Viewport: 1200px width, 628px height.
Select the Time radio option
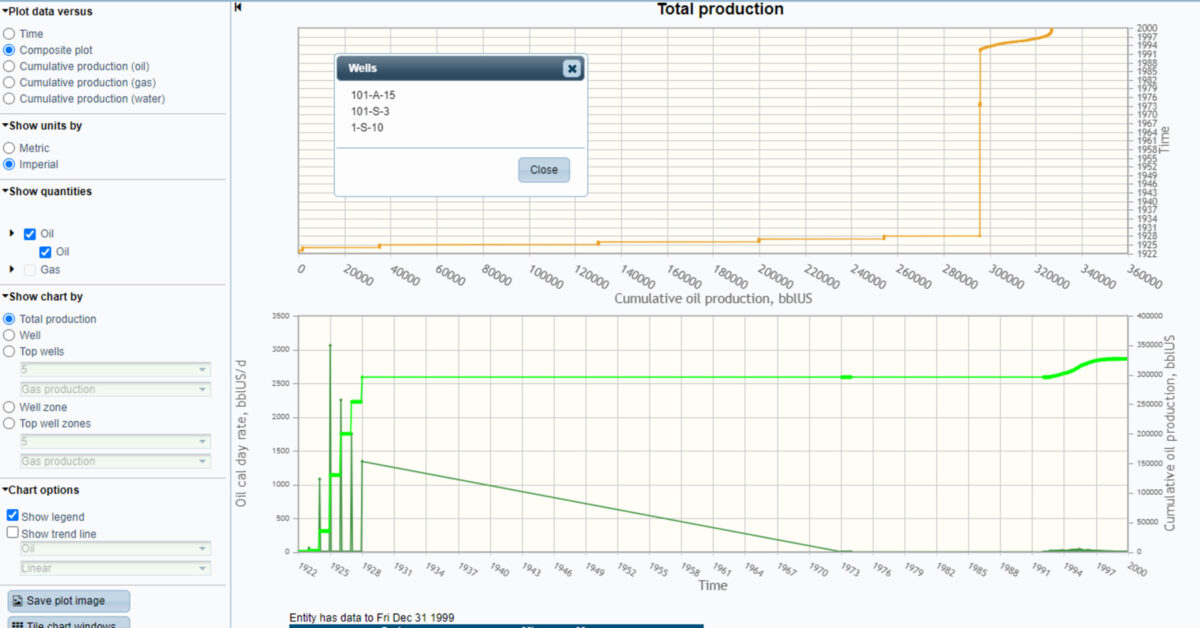[9, 34]
